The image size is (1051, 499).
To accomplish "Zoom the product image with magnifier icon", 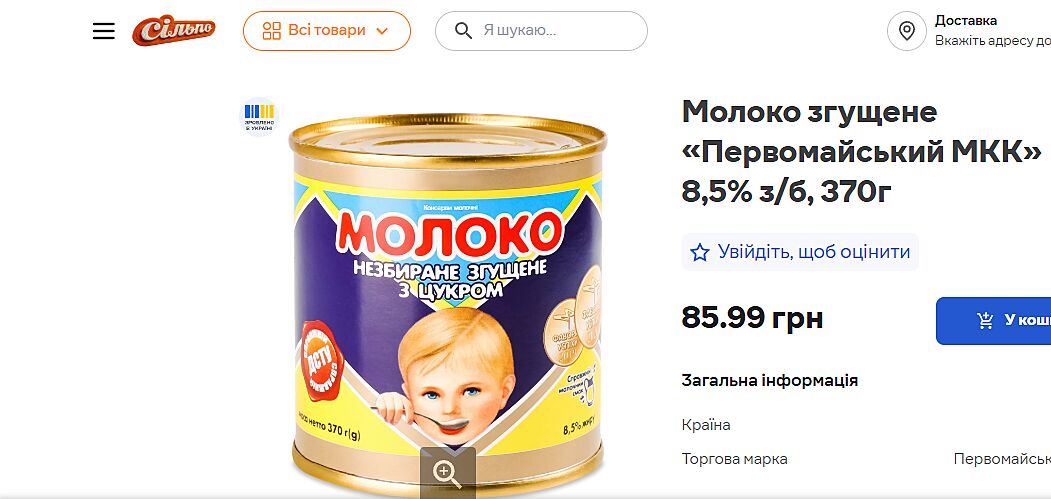I will tap(447, 473).
